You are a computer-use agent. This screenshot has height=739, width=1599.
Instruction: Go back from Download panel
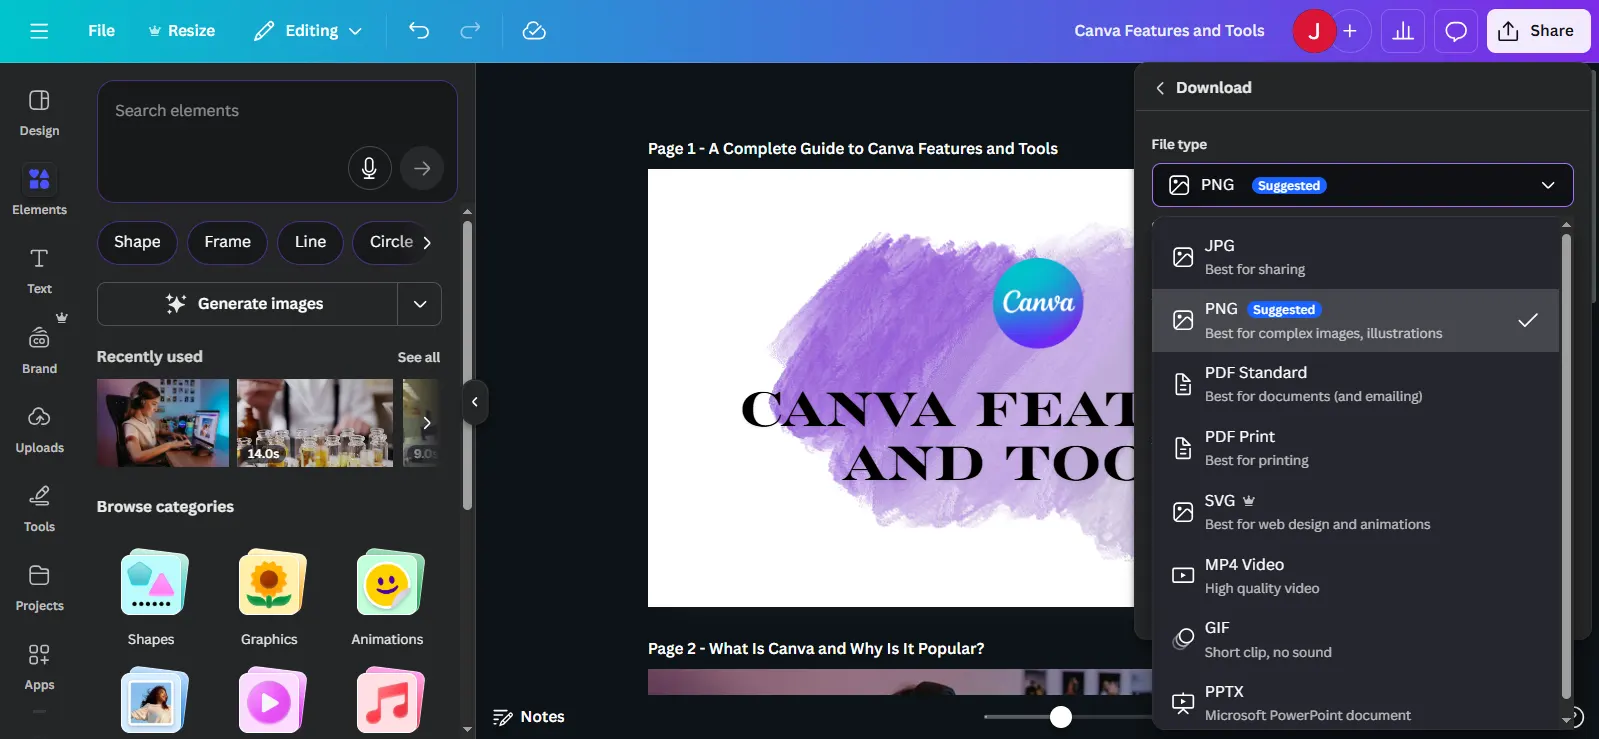1160,88
